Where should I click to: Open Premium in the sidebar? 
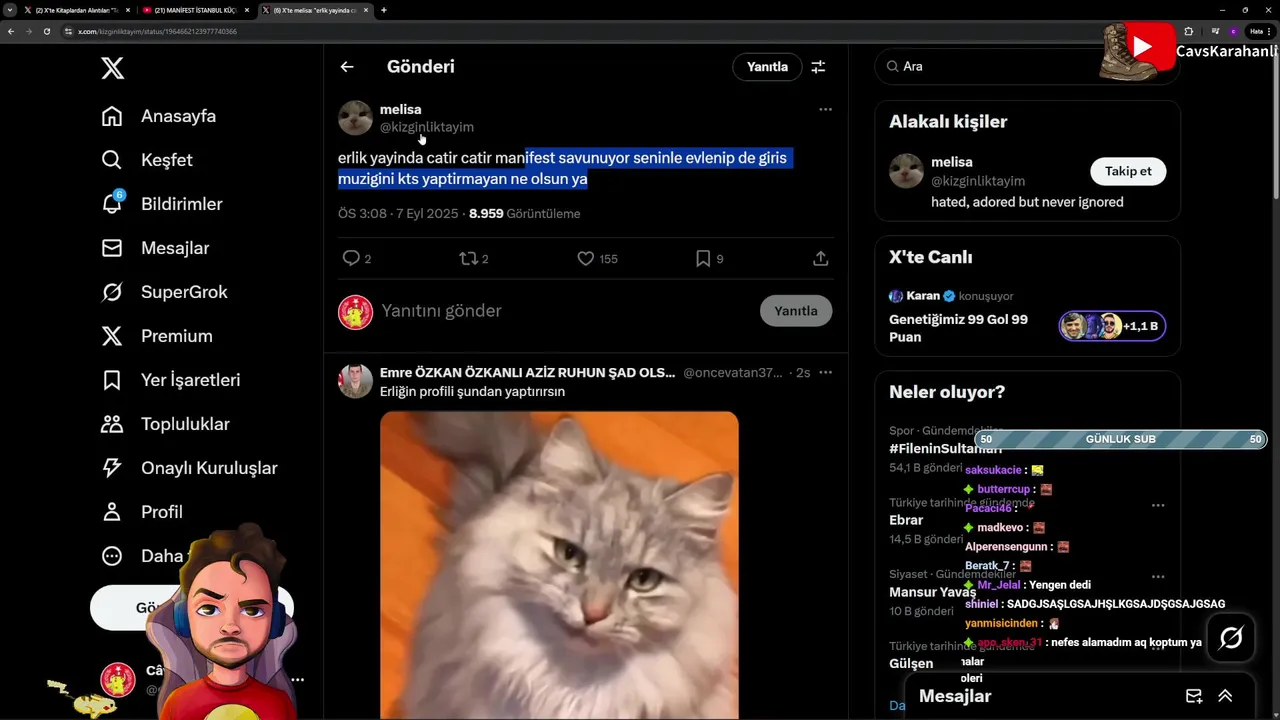[157, 336]
